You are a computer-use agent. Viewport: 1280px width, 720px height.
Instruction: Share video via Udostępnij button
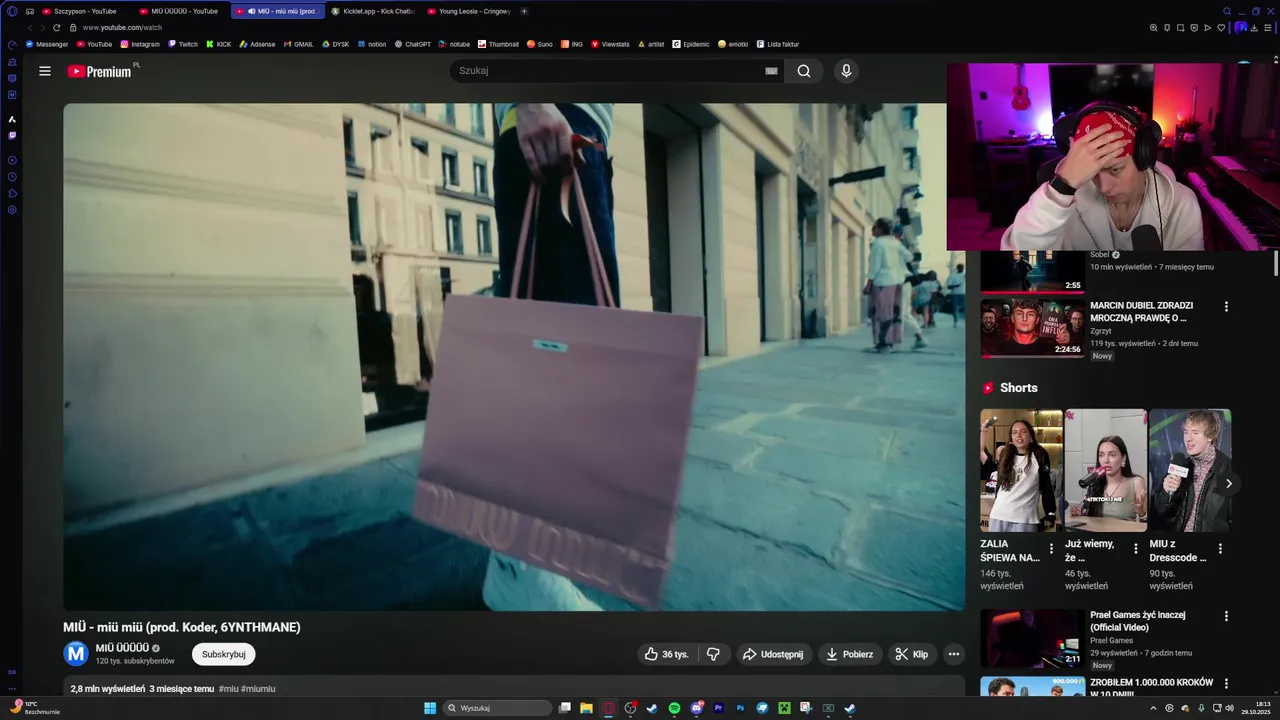tap(773, 654)
